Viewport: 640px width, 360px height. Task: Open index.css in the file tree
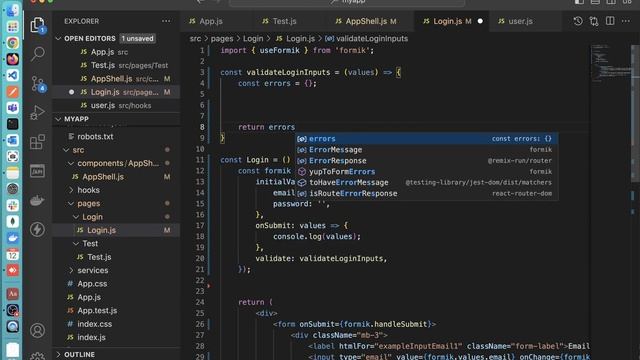[x=116, y=324]
